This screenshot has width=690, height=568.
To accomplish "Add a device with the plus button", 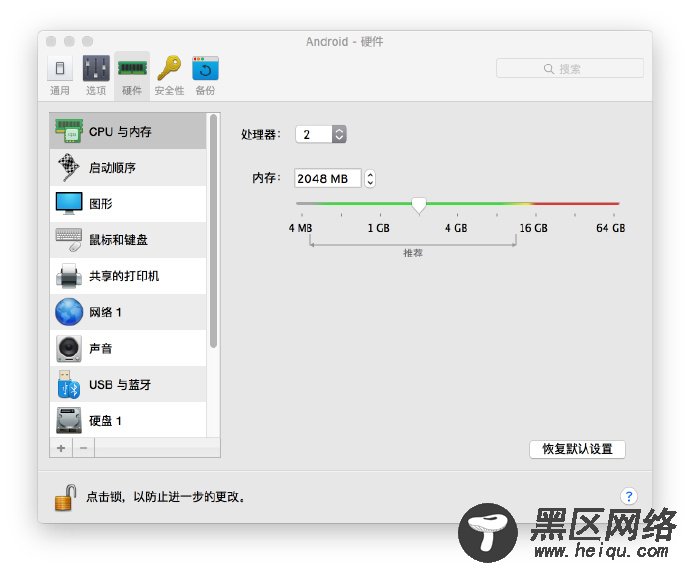I will tap(61, 448).
